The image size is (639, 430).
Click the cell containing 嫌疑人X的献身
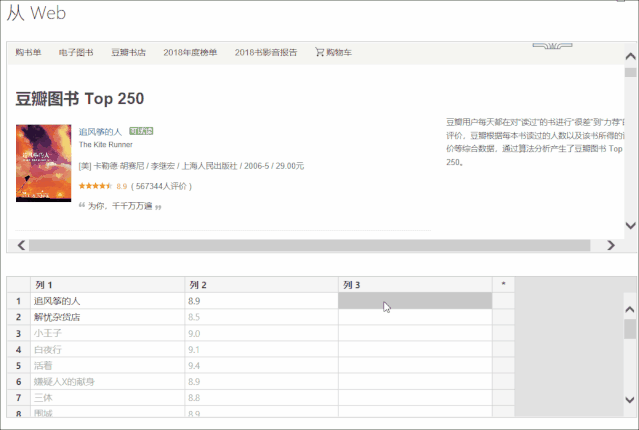coord(108,381)
